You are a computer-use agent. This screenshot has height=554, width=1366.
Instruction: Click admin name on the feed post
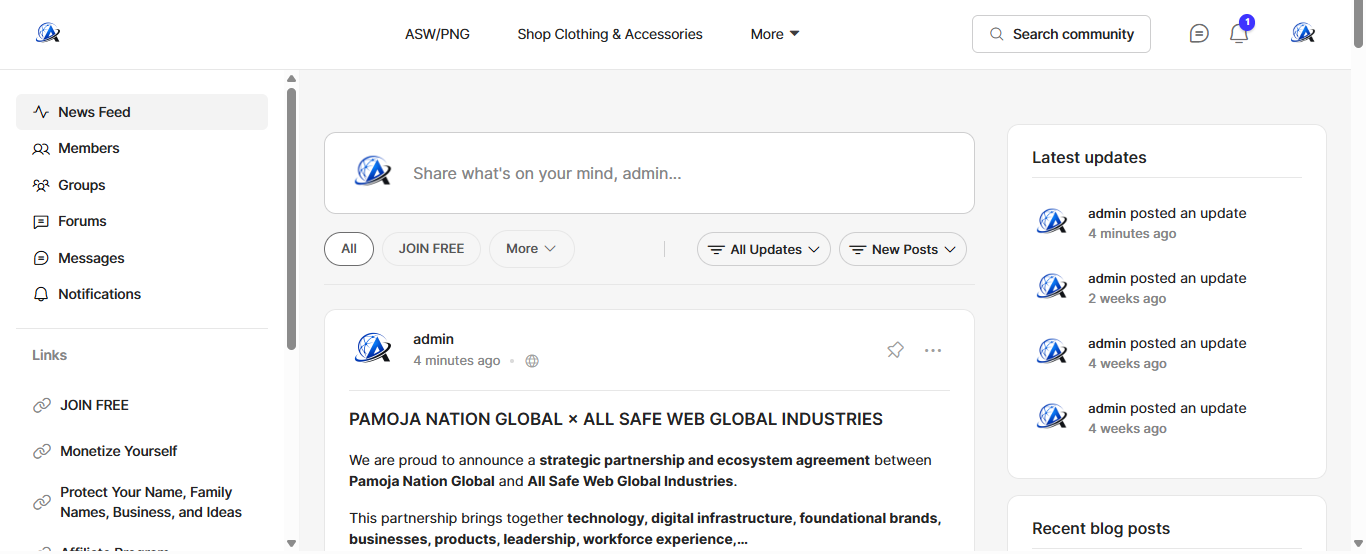pyautogui.click(x=433, y=339)
